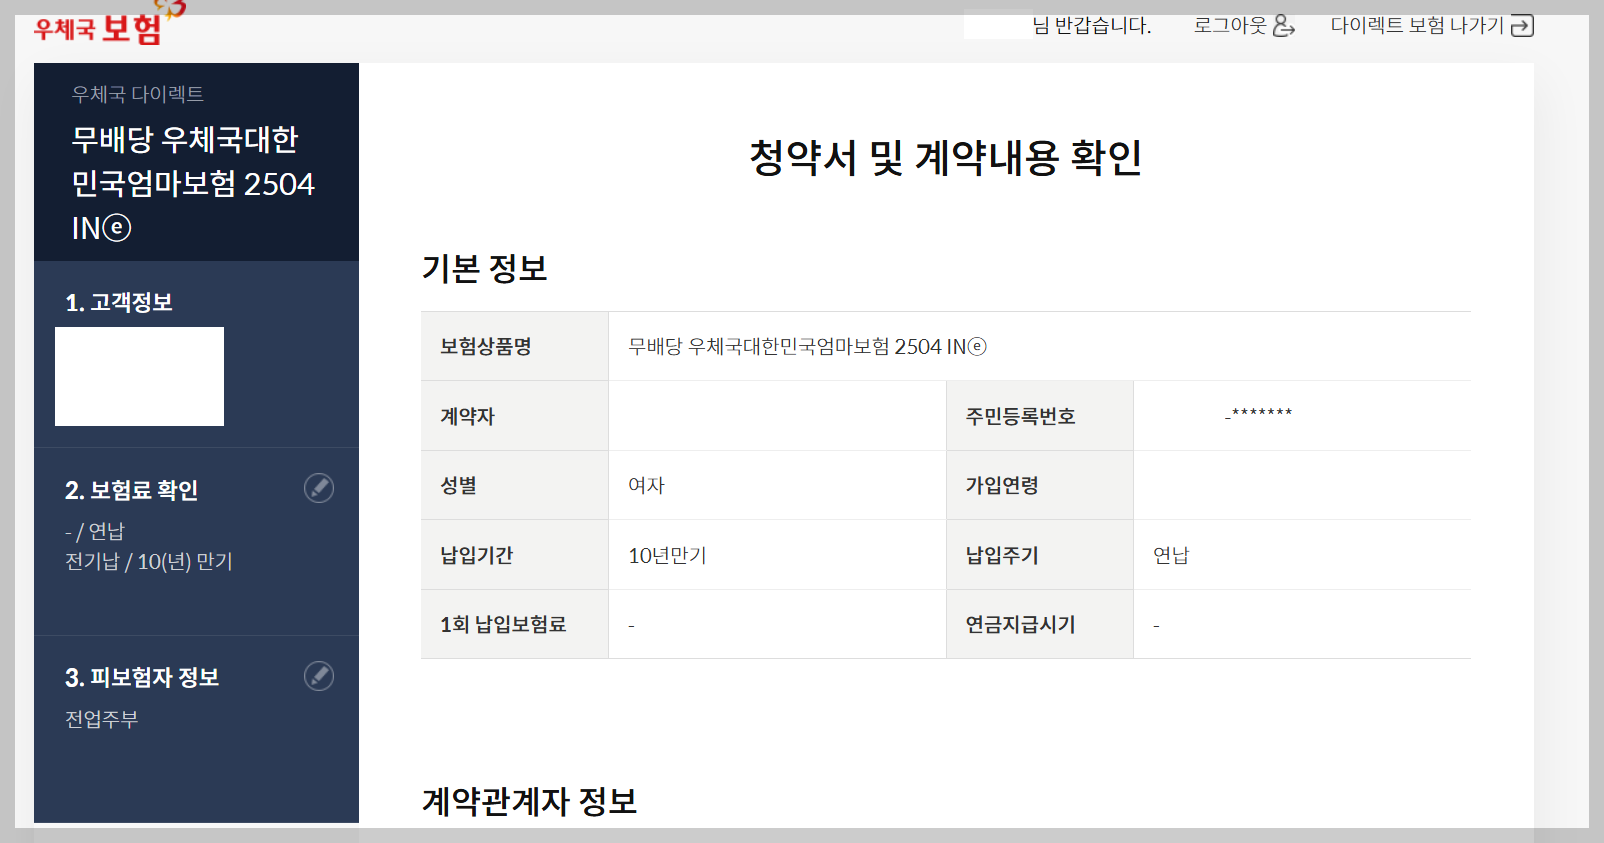Open step 2. 보험료 확인 in sidebar
This screenshot has width=1604, height=843.
click(x=131, y=490)
